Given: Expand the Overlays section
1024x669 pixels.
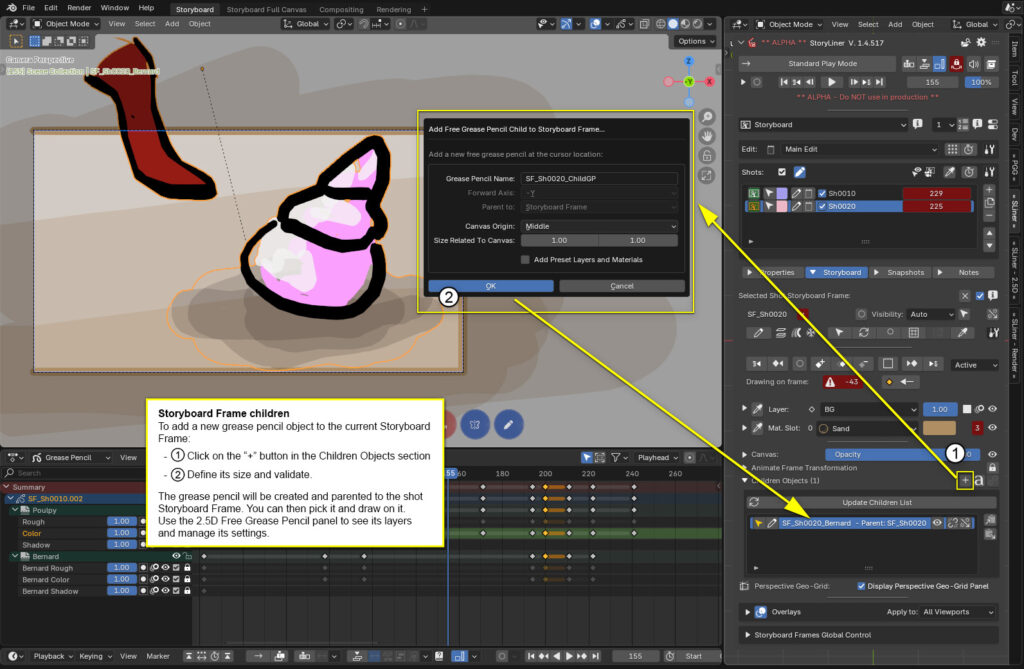Looking at the screenshot, I should click(x=748, y=612).
